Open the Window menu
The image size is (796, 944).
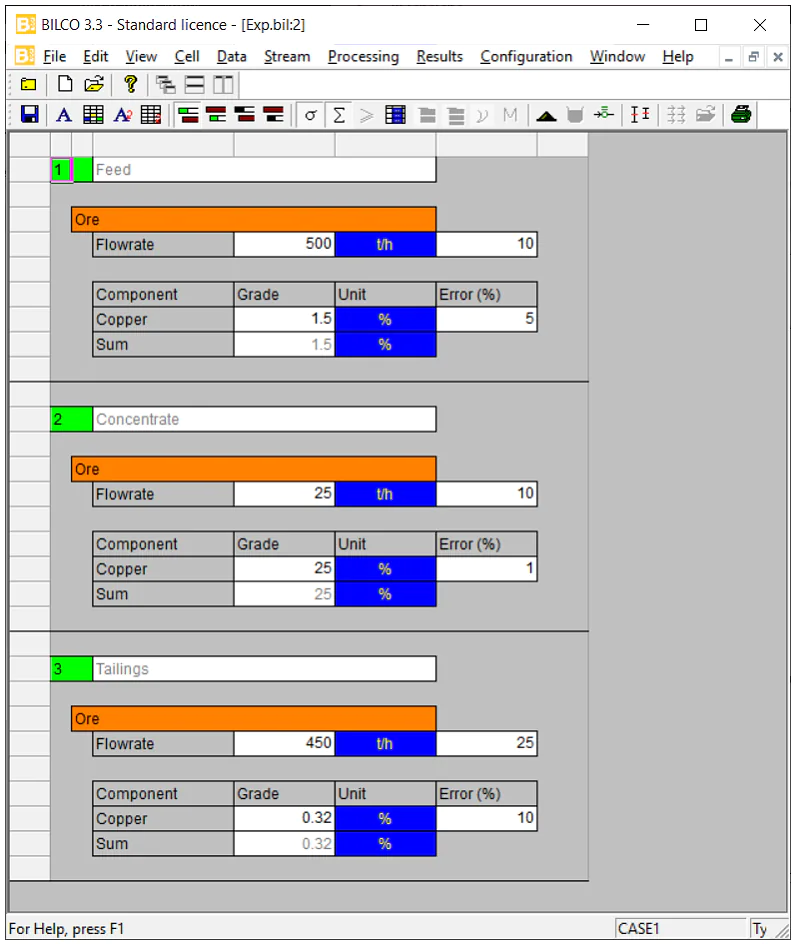[x=618, y=57]
